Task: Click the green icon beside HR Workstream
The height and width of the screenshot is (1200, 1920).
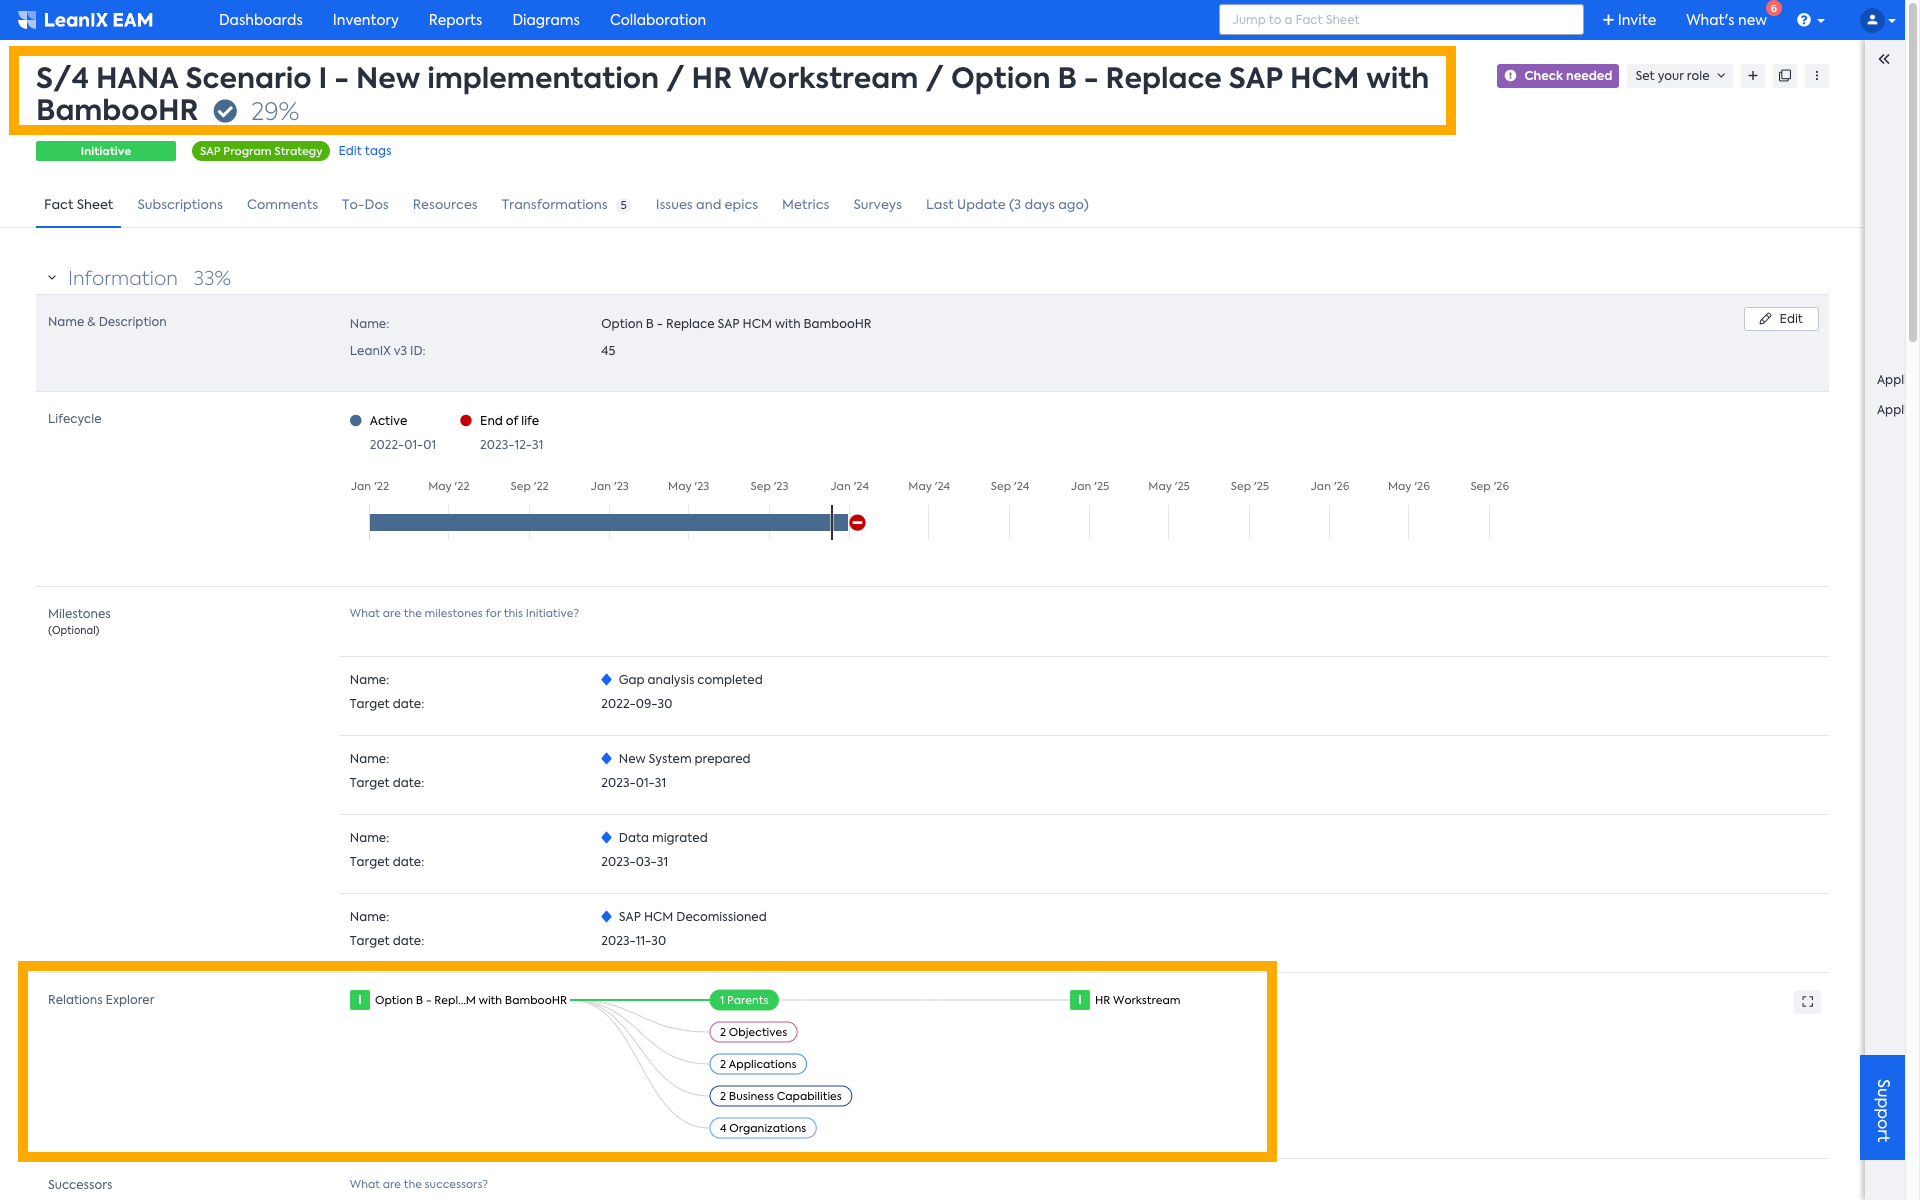Action: 1080,1000
